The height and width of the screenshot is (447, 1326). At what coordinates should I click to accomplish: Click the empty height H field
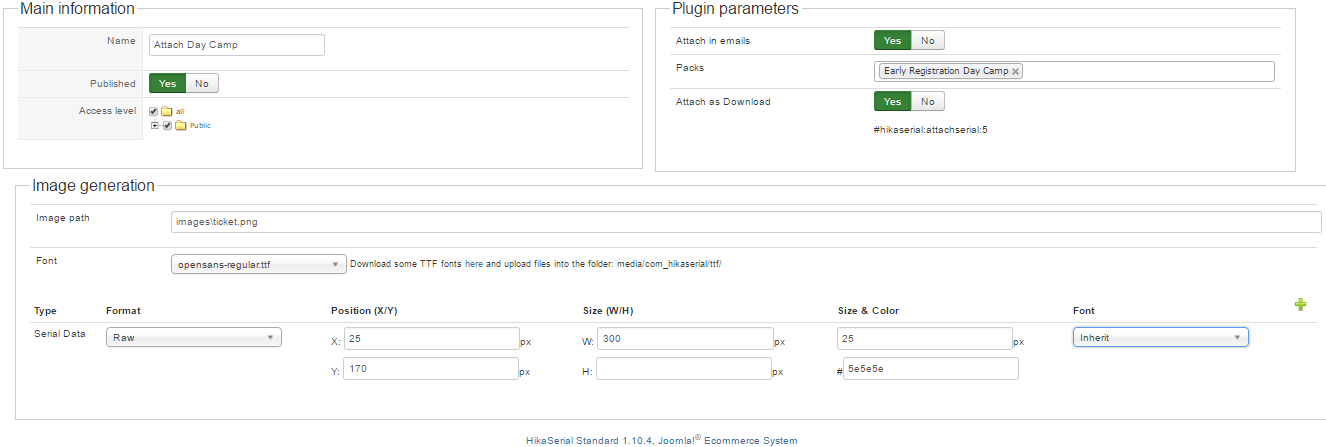683,369
